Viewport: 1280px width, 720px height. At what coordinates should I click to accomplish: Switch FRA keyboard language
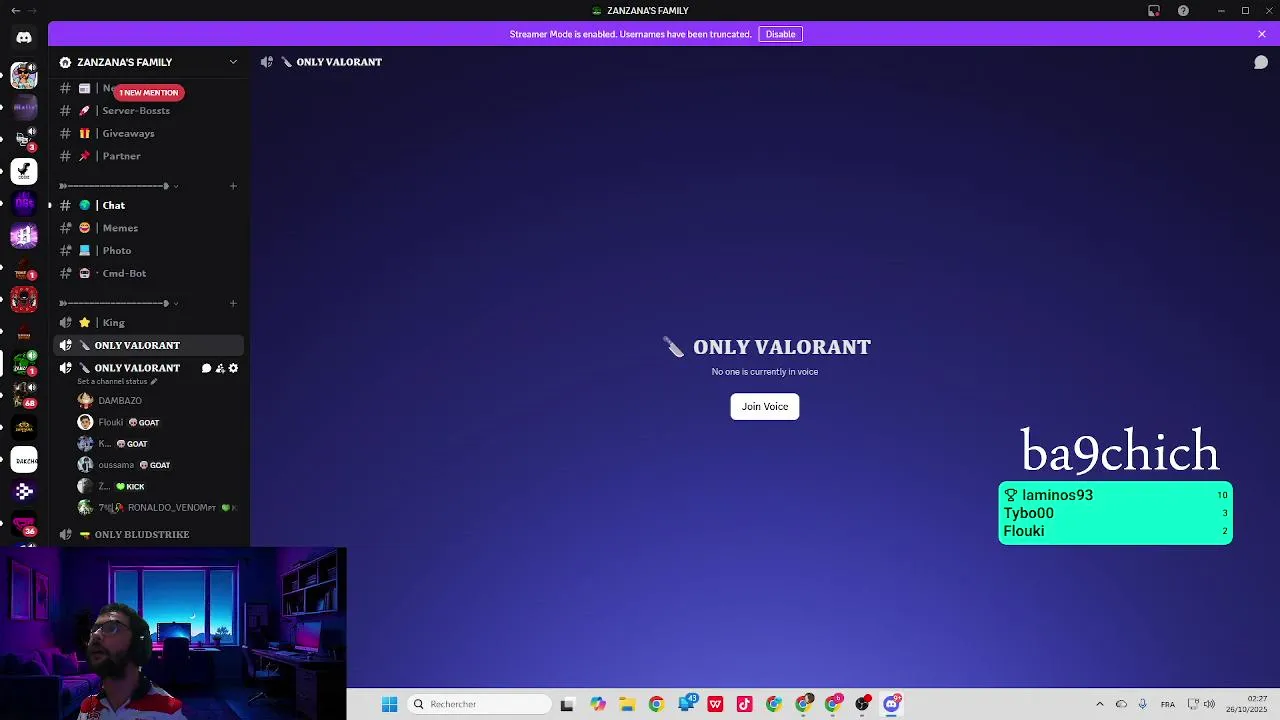(1168, 704)
